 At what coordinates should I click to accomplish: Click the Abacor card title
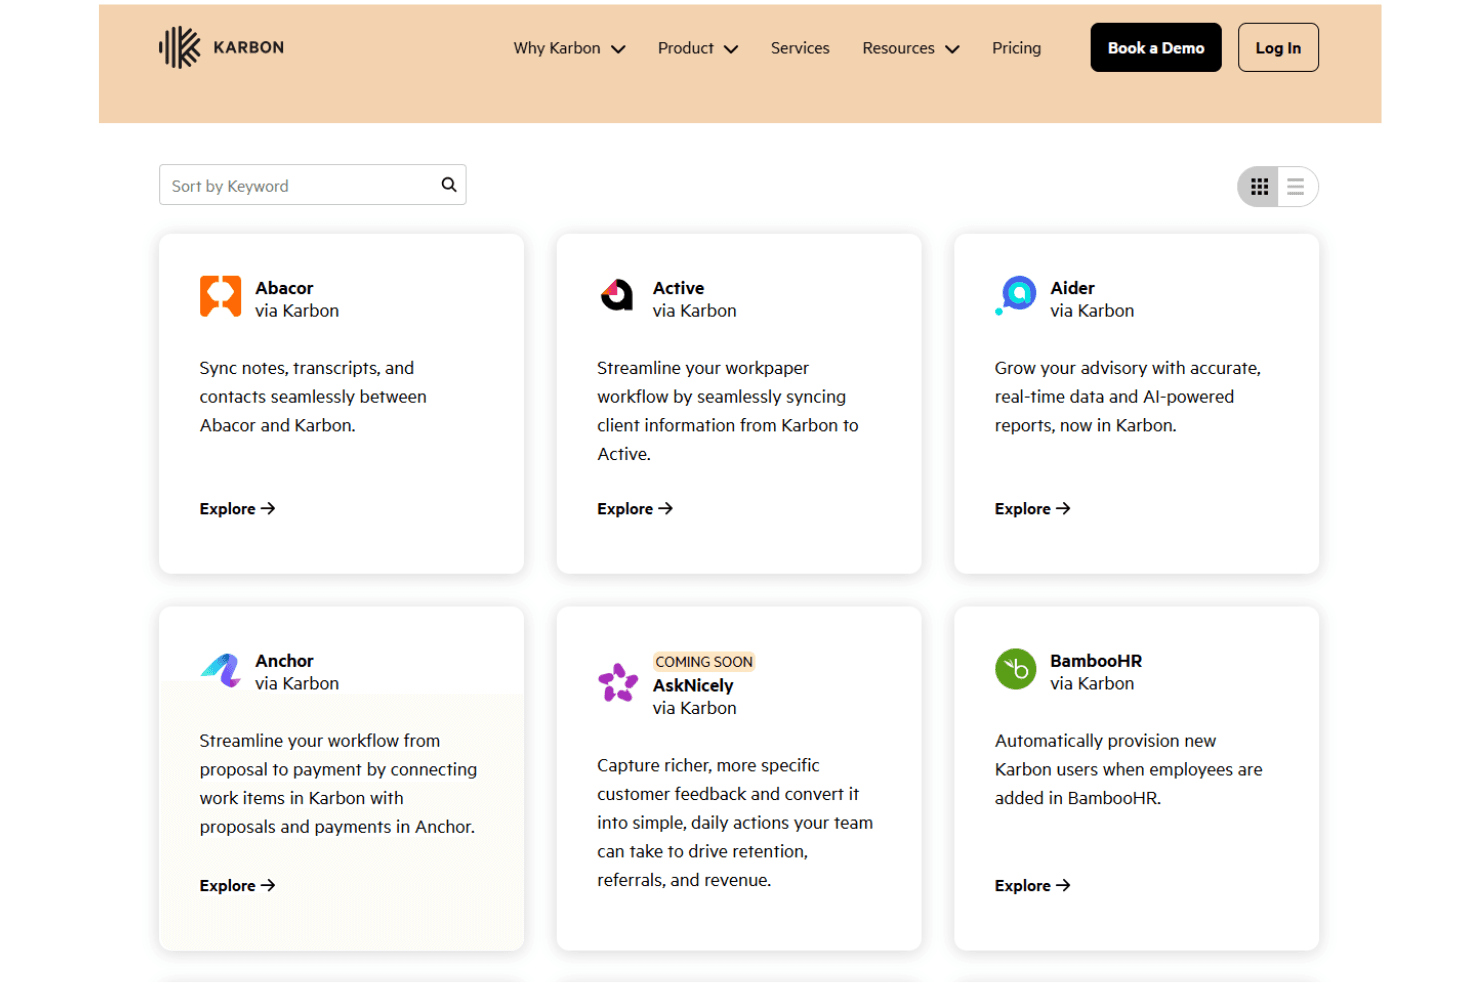click(x=284, y=288)
